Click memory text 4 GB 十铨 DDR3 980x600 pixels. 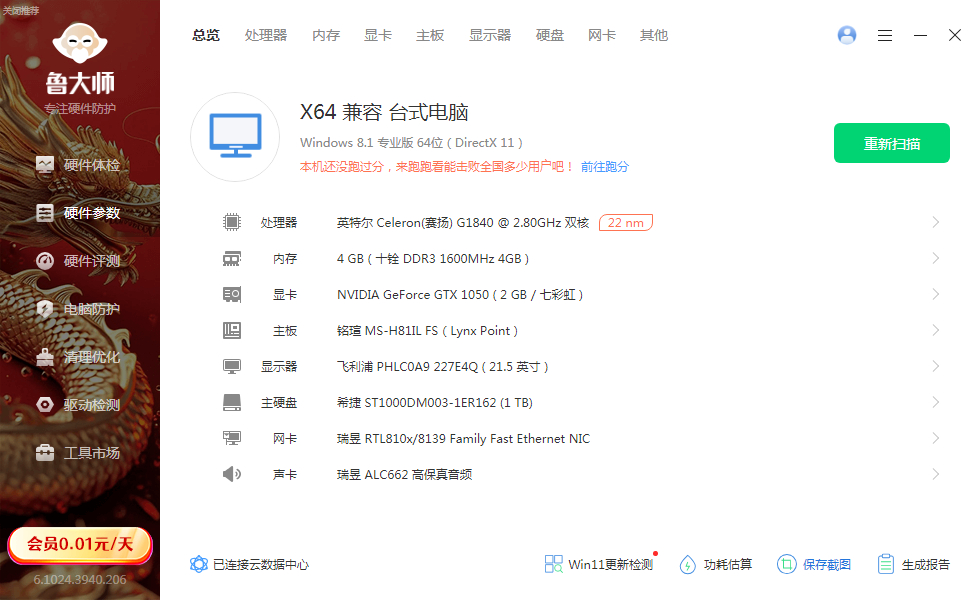pos(432,259)
